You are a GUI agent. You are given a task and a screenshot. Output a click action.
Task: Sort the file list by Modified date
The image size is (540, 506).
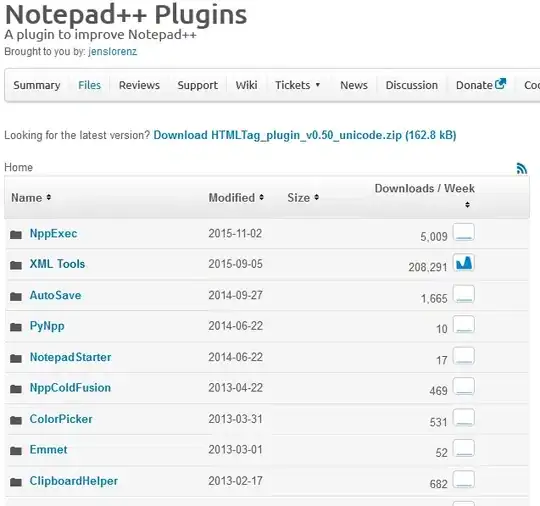point(236,198)
